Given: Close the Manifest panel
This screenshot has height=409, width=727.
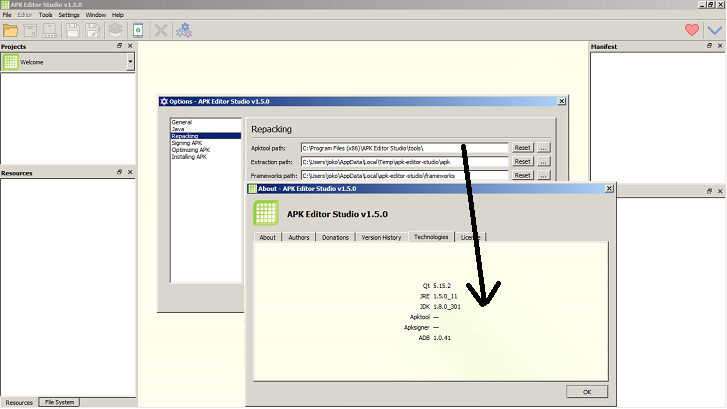Looking at the screenshot, I should [720, 46].
